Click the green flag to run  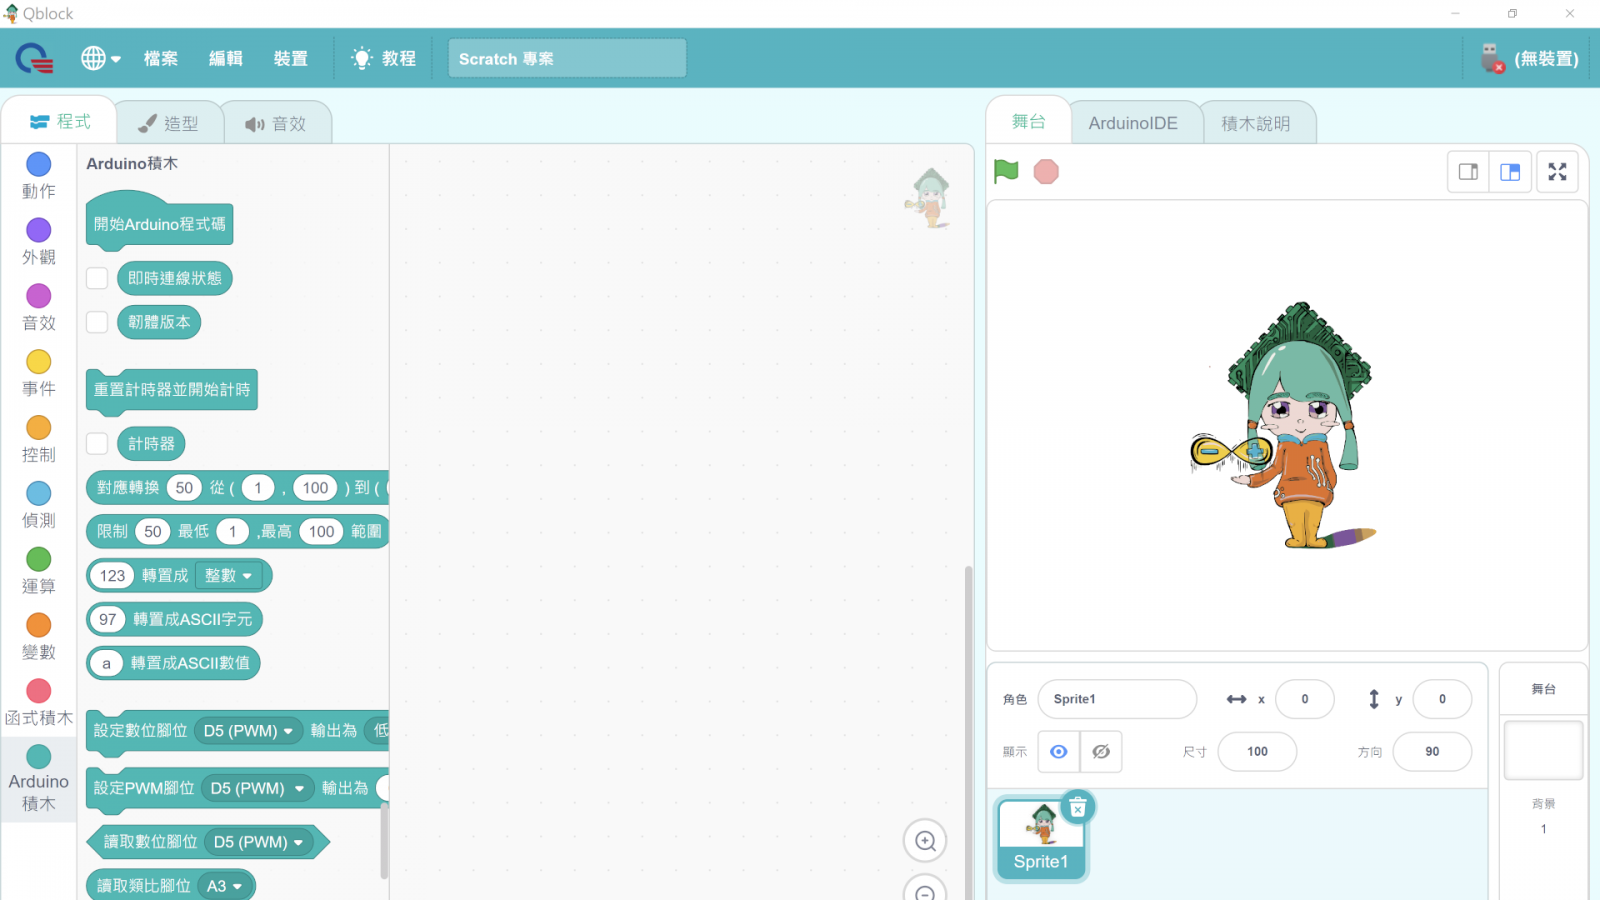(1006, 172)
